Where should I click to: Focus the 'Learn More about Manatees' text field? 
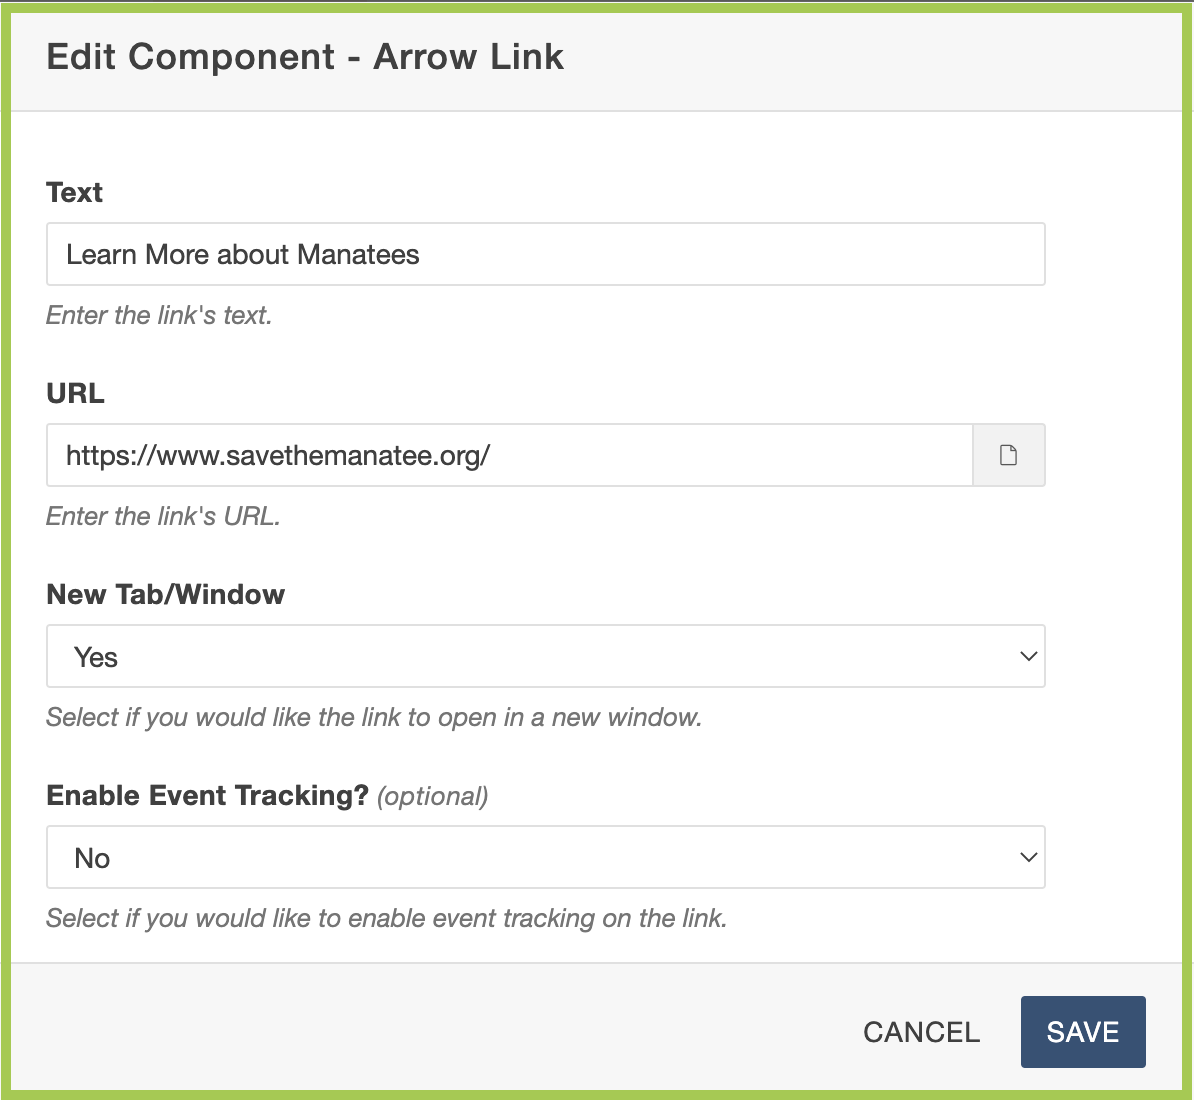545,254
